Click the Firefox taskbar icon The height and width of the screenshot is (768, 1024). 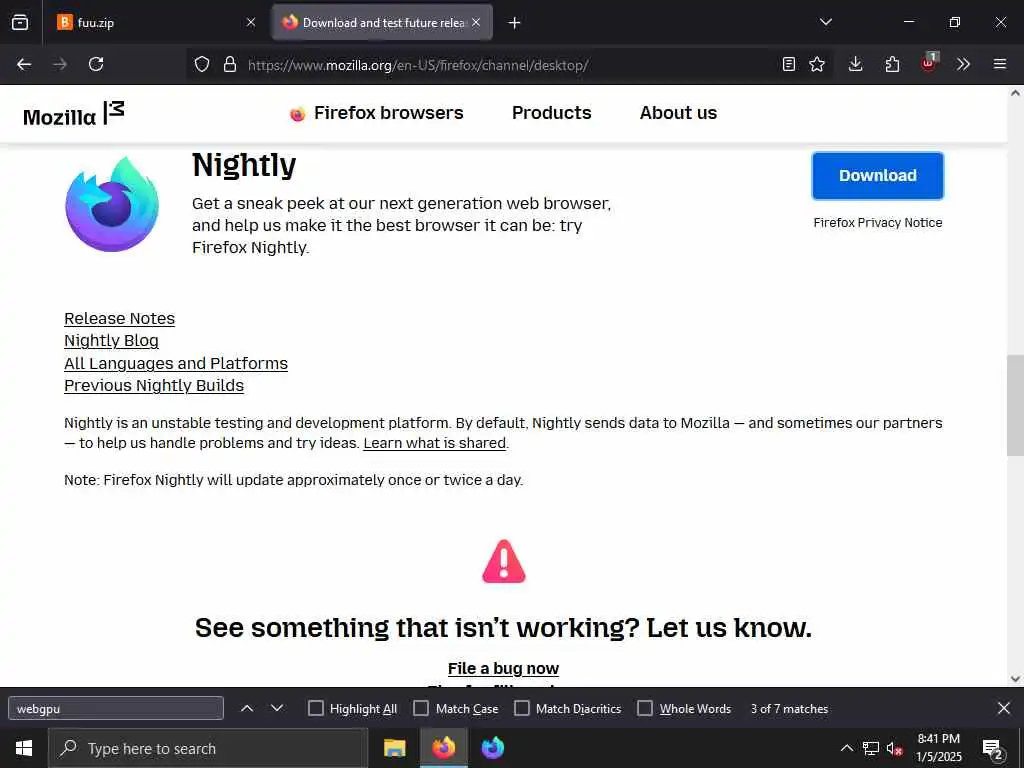443,748
